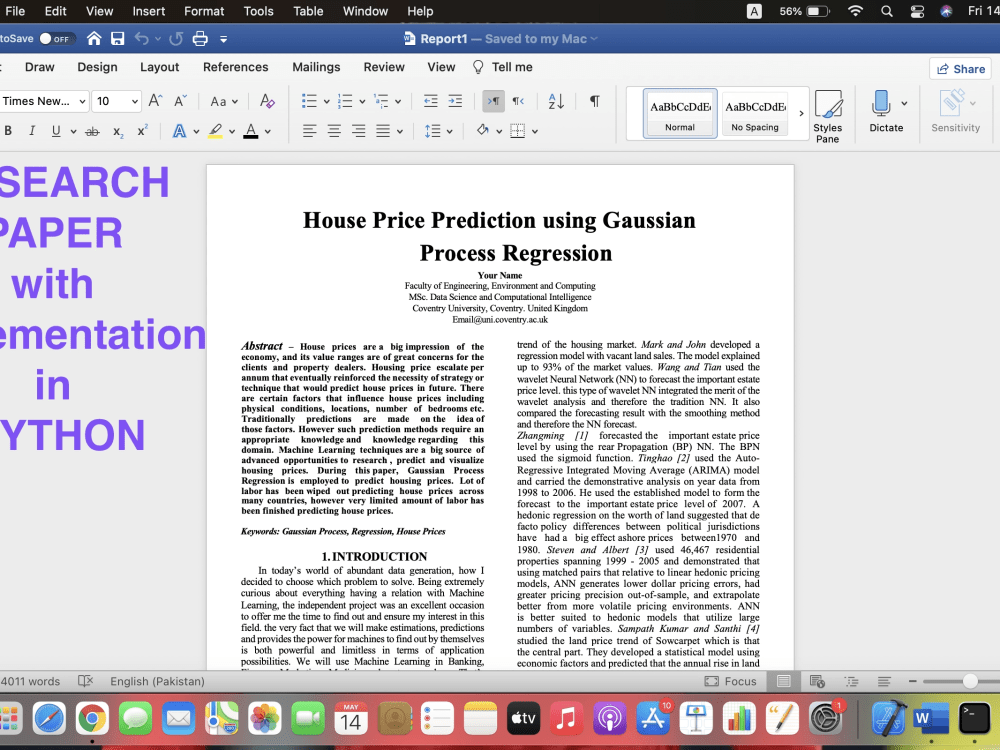1000x750 pixels.
Task: Align text right
Action: coord(359,131)
